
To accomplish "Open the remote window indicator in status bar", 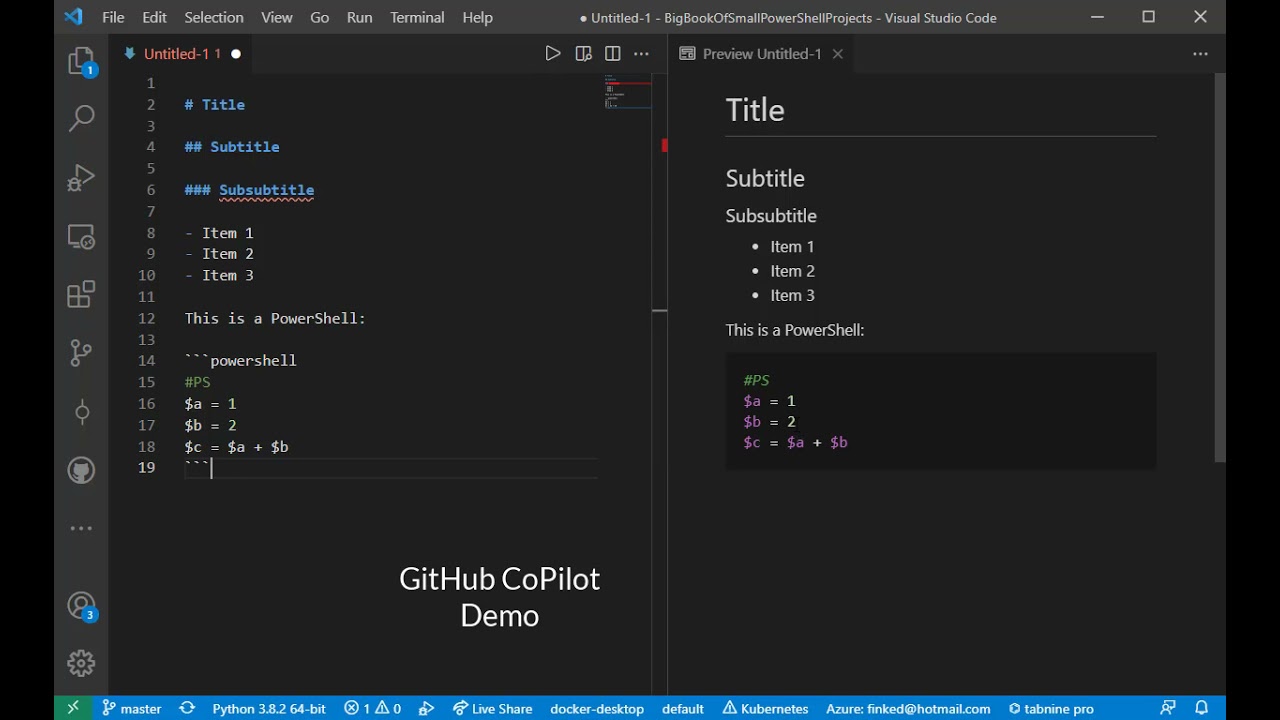I will pyautogui.click(x=72, y=708).
